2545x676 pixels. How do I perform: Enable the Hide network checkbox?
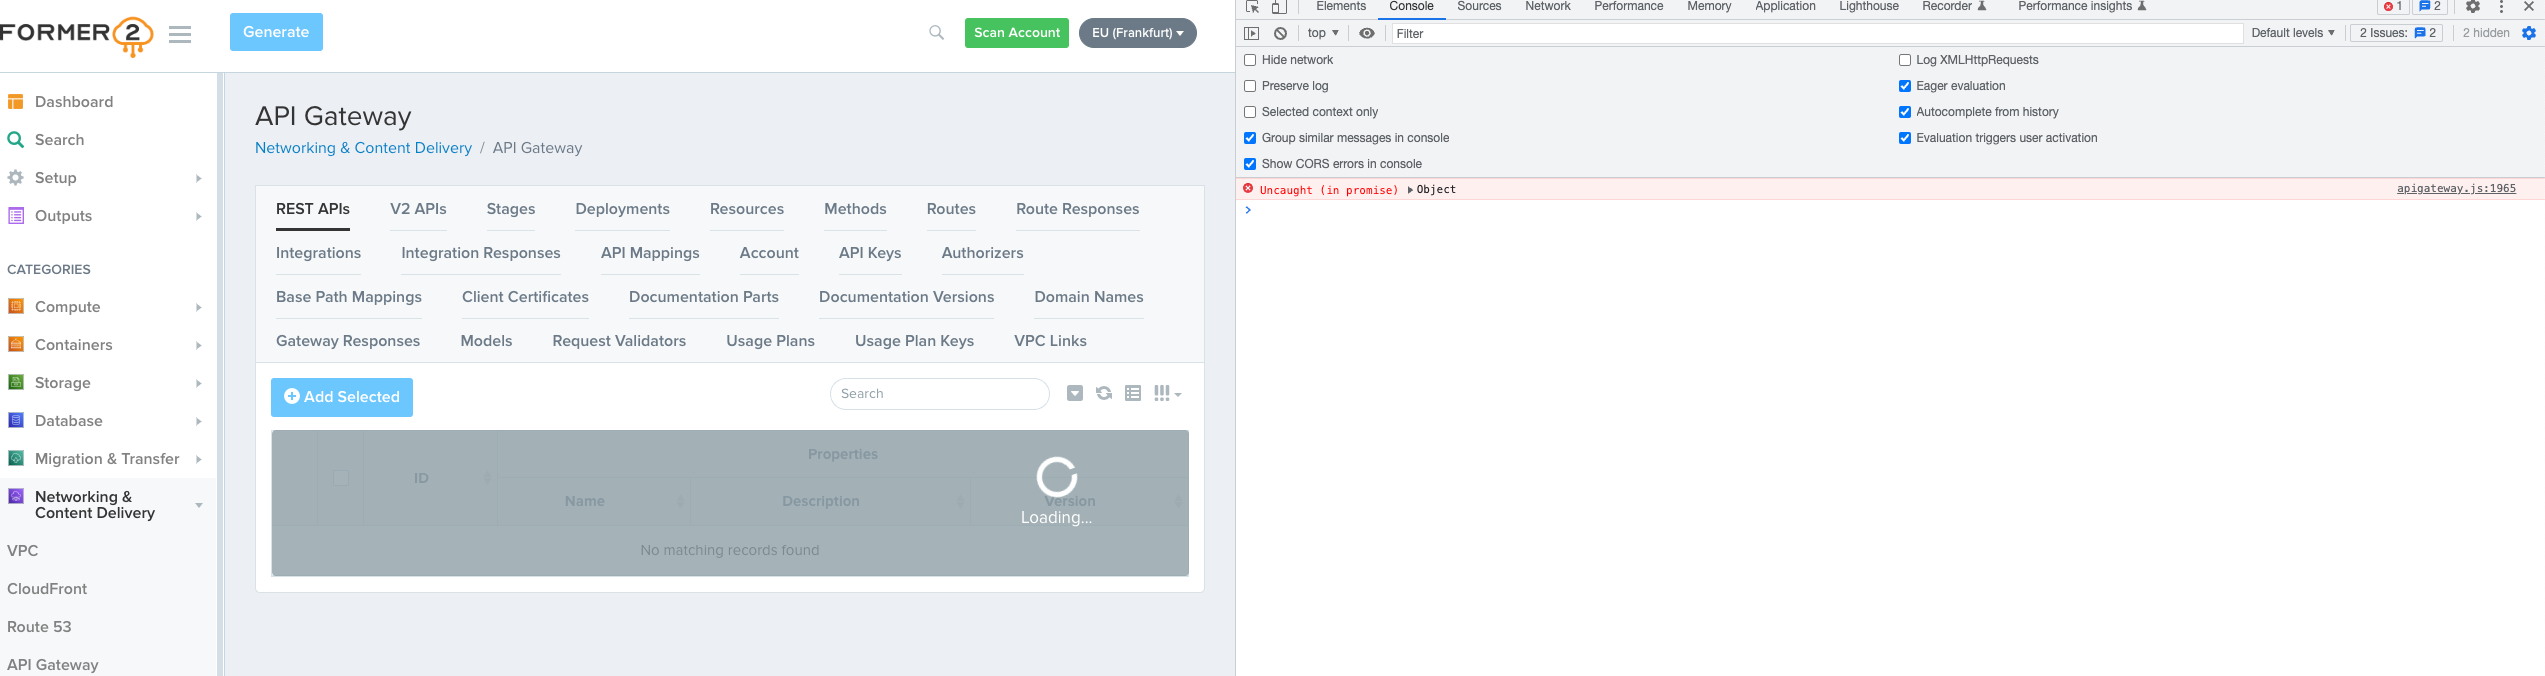(x=1250, y=60)
